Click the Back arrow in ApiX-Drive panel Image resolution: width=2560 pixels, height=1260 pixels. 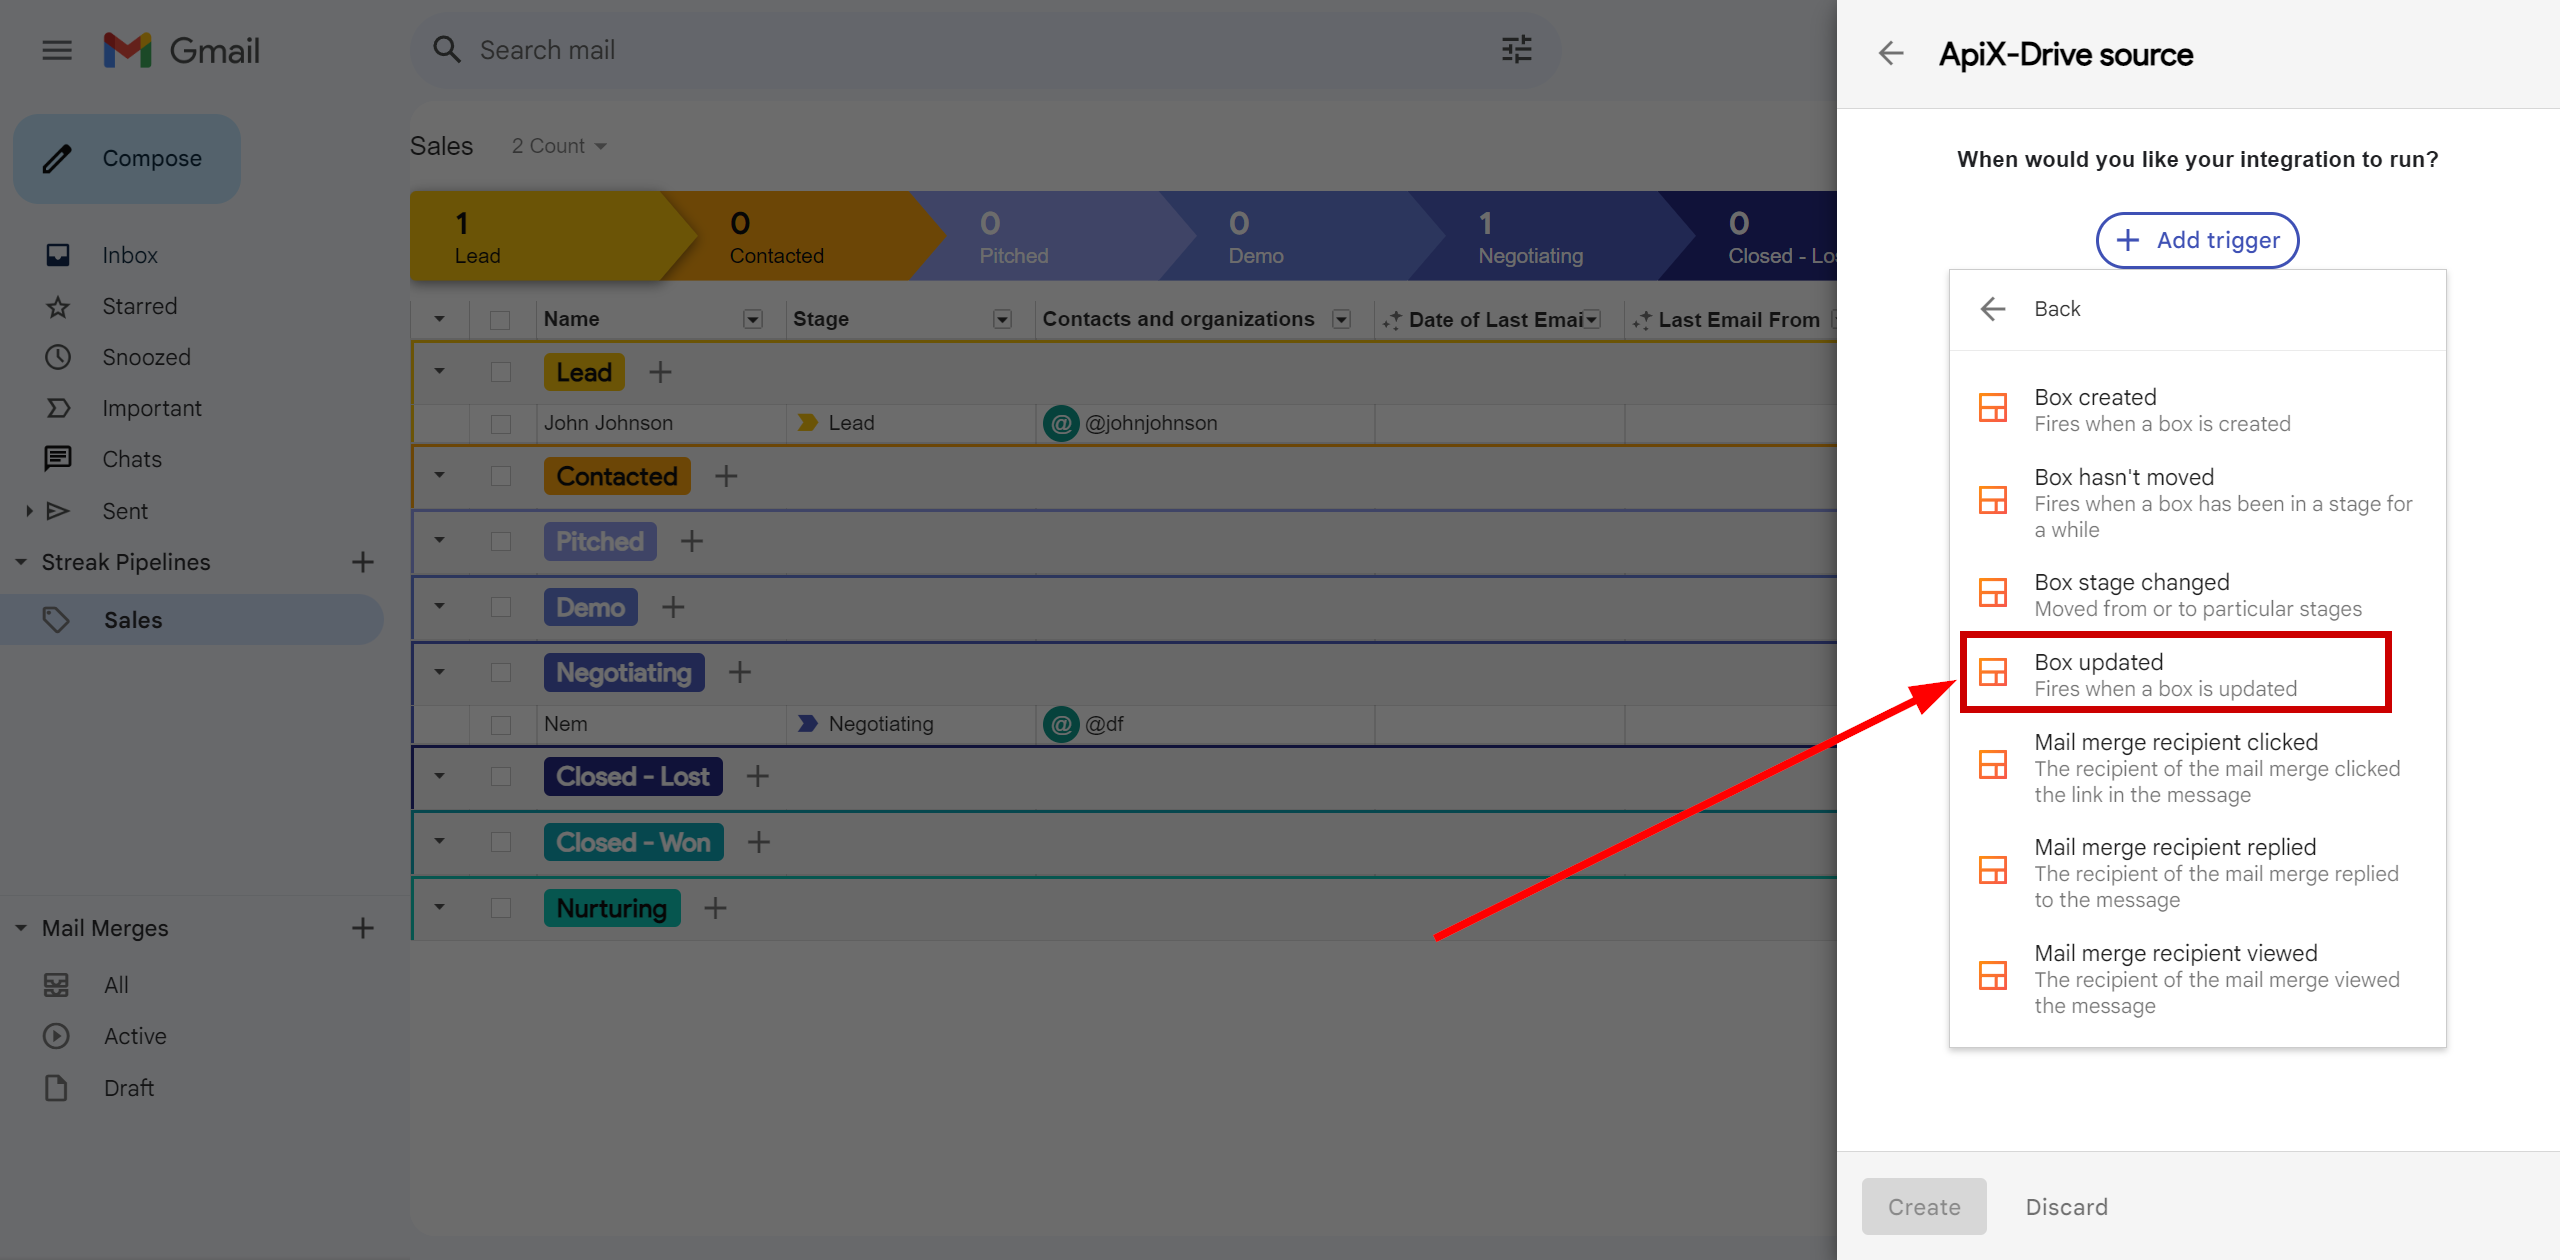[1993, 308]
